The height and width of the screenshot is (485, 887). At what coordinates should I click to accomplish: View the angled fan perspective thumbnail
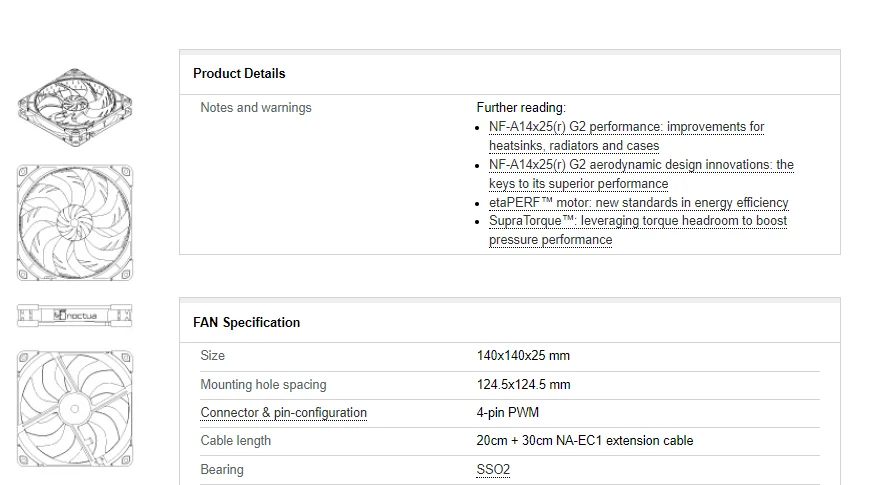click(x=75, y=108)
